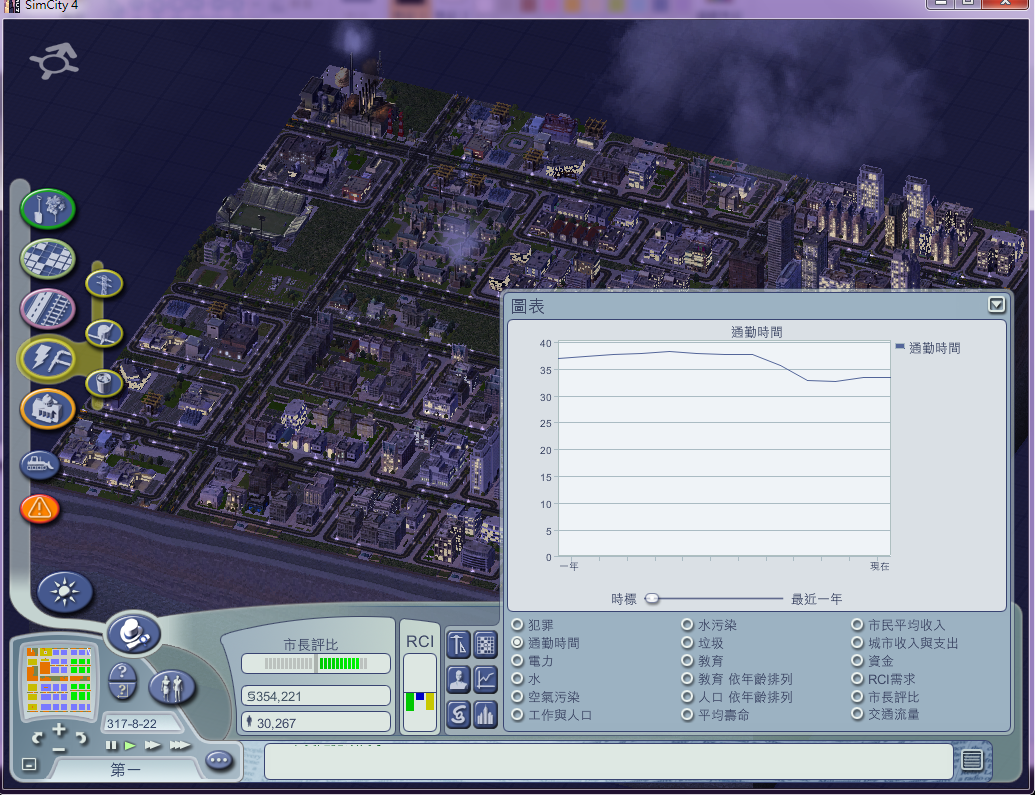
Task: Select the 人口 依年齡排列 radio button
Action: [687, 696]
